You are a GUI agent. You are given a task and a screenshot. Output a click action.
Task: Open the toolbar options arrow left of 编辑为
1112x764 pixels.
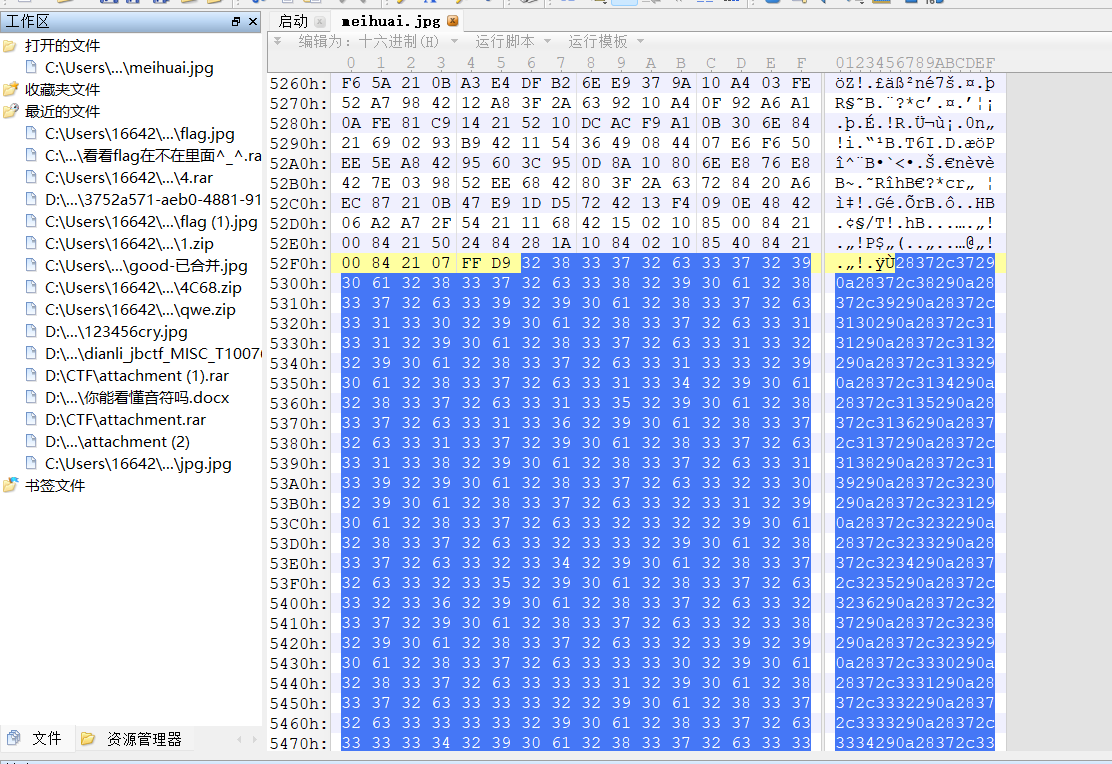[x=278, y=41]
